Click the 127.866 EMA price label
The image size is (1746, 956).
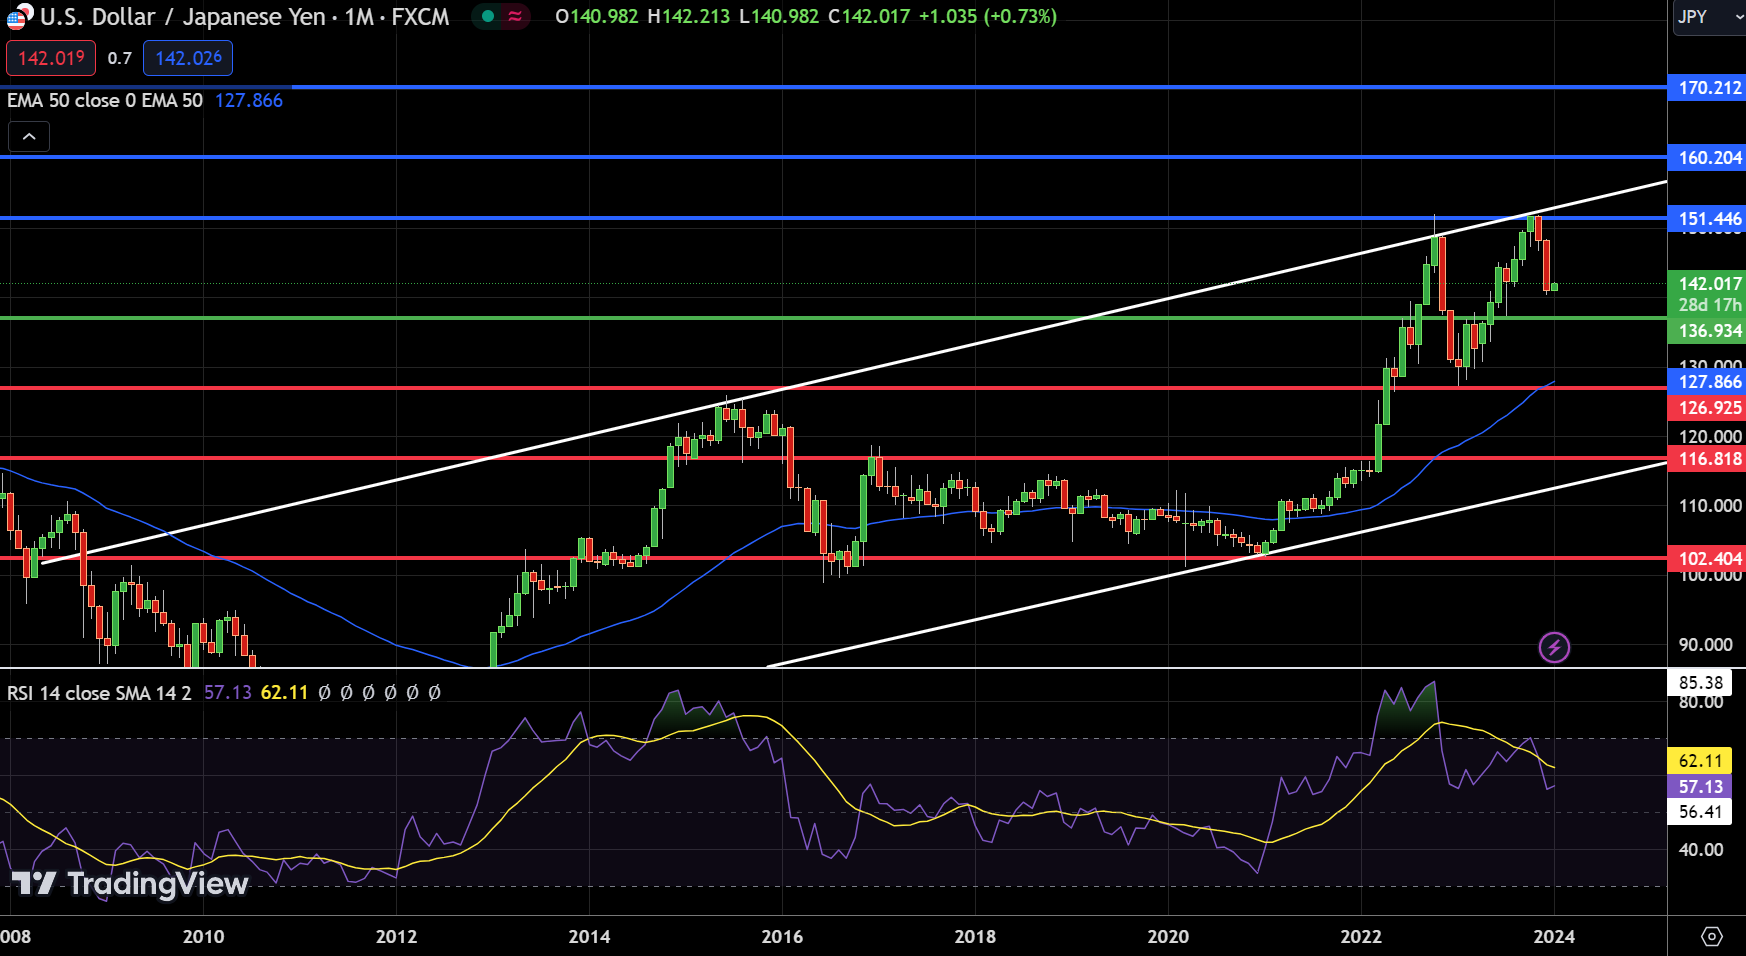click(1707, 382)
